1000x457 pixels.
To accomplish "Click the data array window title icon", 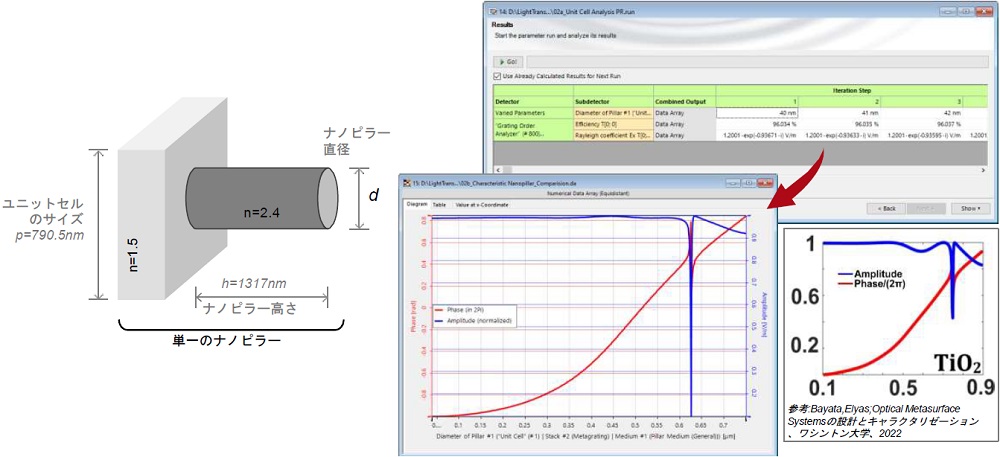I will 406,184.
